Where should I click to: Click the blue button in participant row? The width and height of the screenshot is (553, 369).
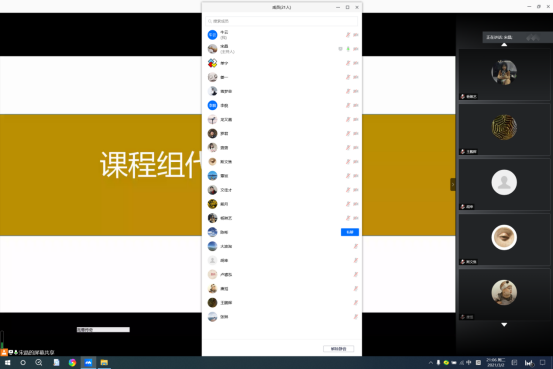point(350,232)
